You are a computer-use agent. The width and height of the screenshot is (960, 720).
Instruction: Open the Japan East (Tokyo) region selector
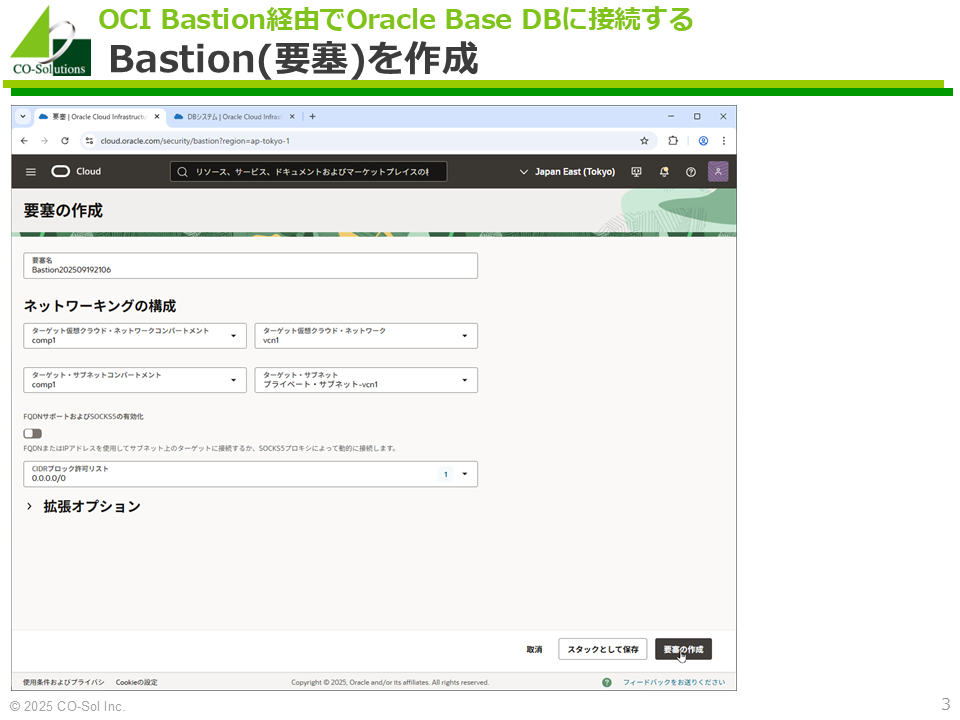567,172
